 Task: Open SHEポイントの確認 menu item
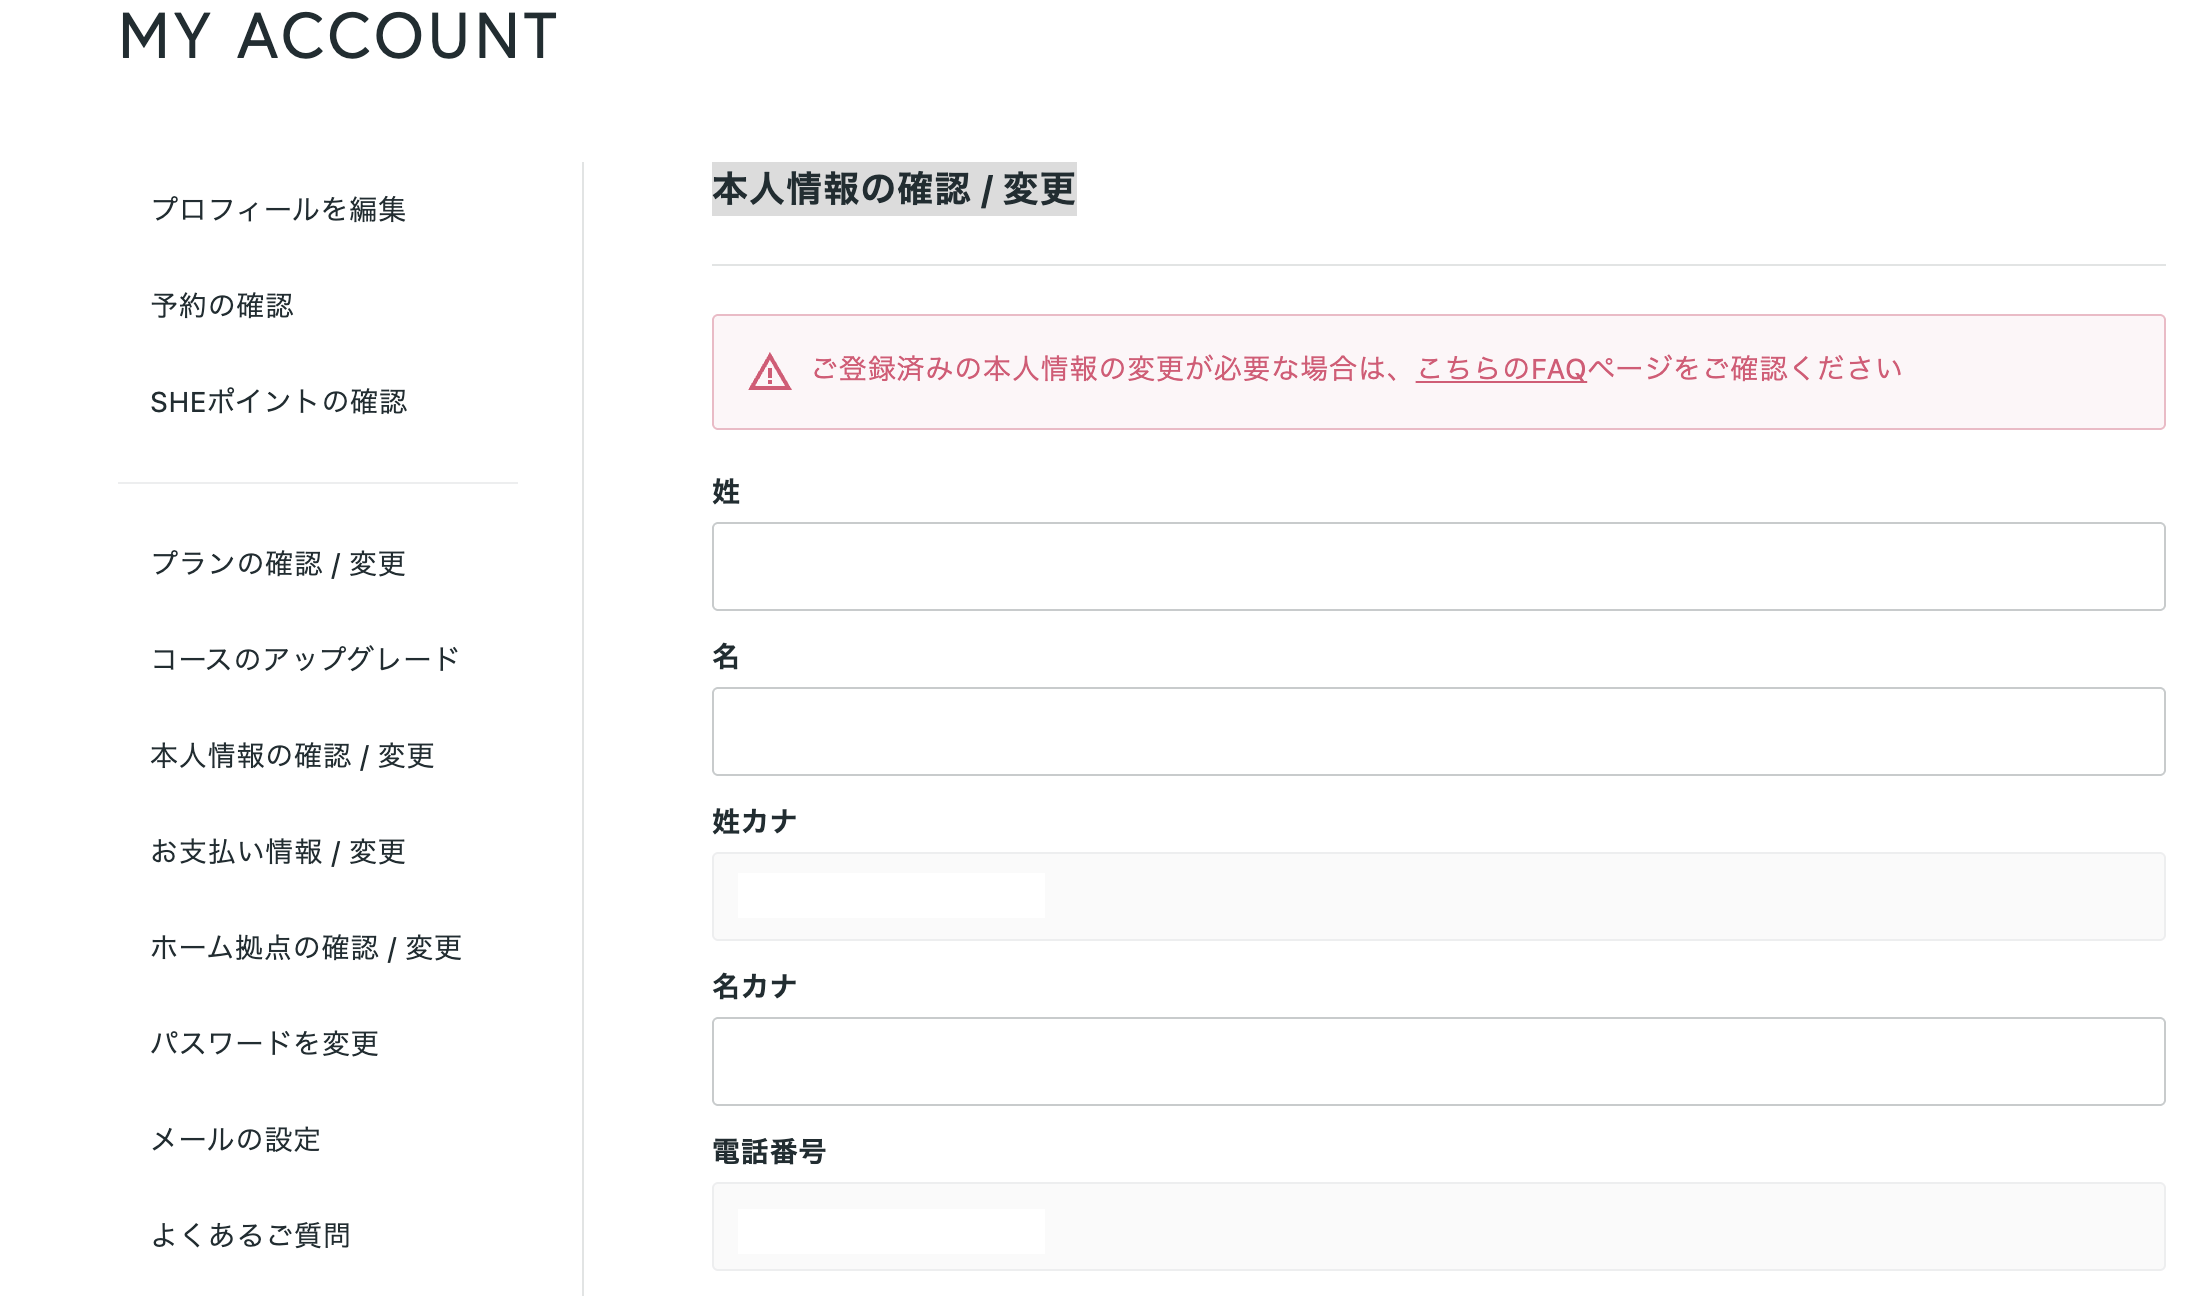coord(278,402)
